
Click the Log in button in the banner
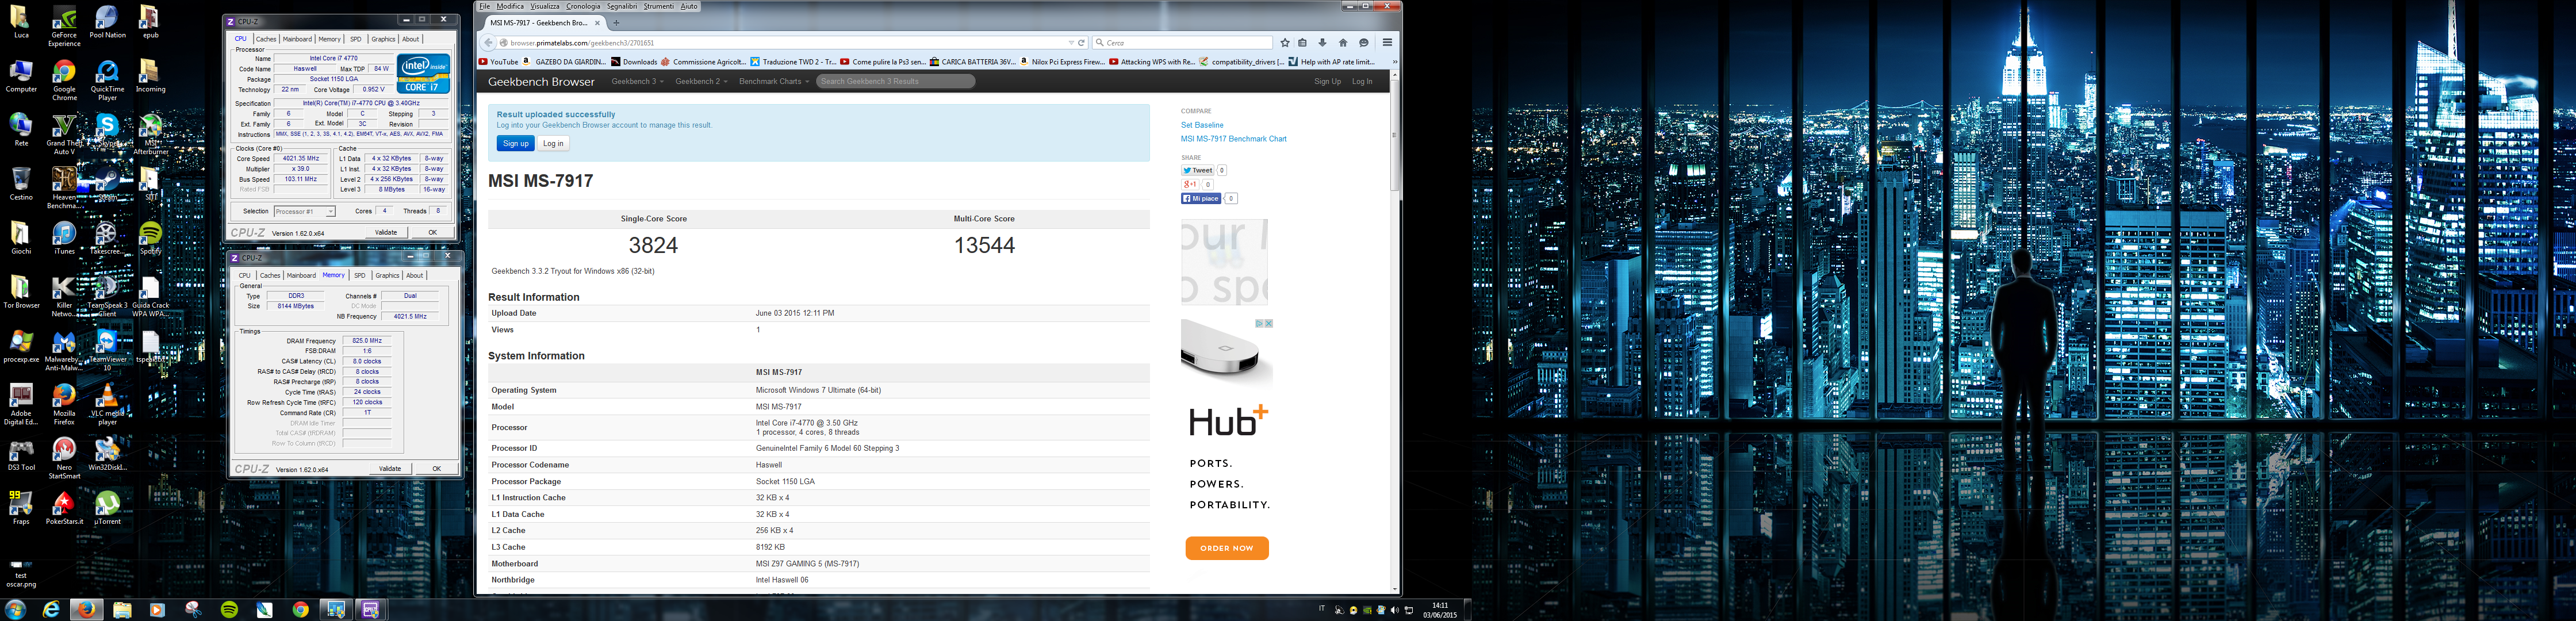553,143
